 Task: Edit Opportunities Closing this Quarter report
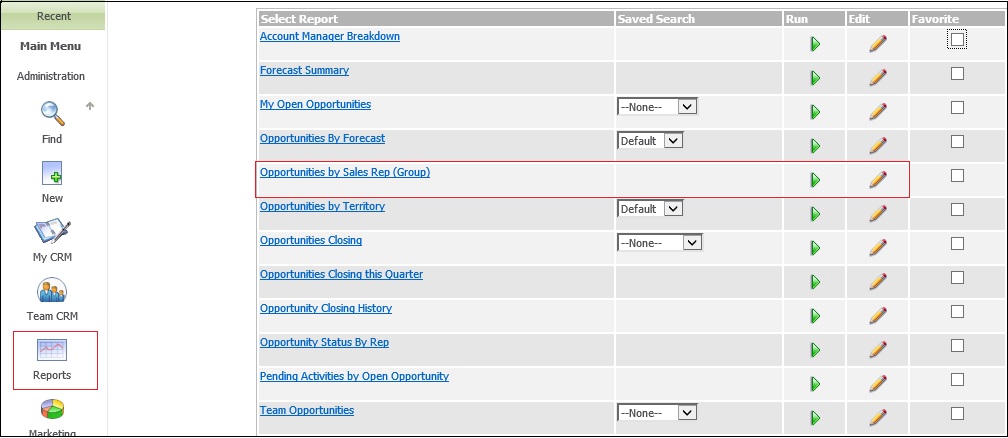(878, 282)
